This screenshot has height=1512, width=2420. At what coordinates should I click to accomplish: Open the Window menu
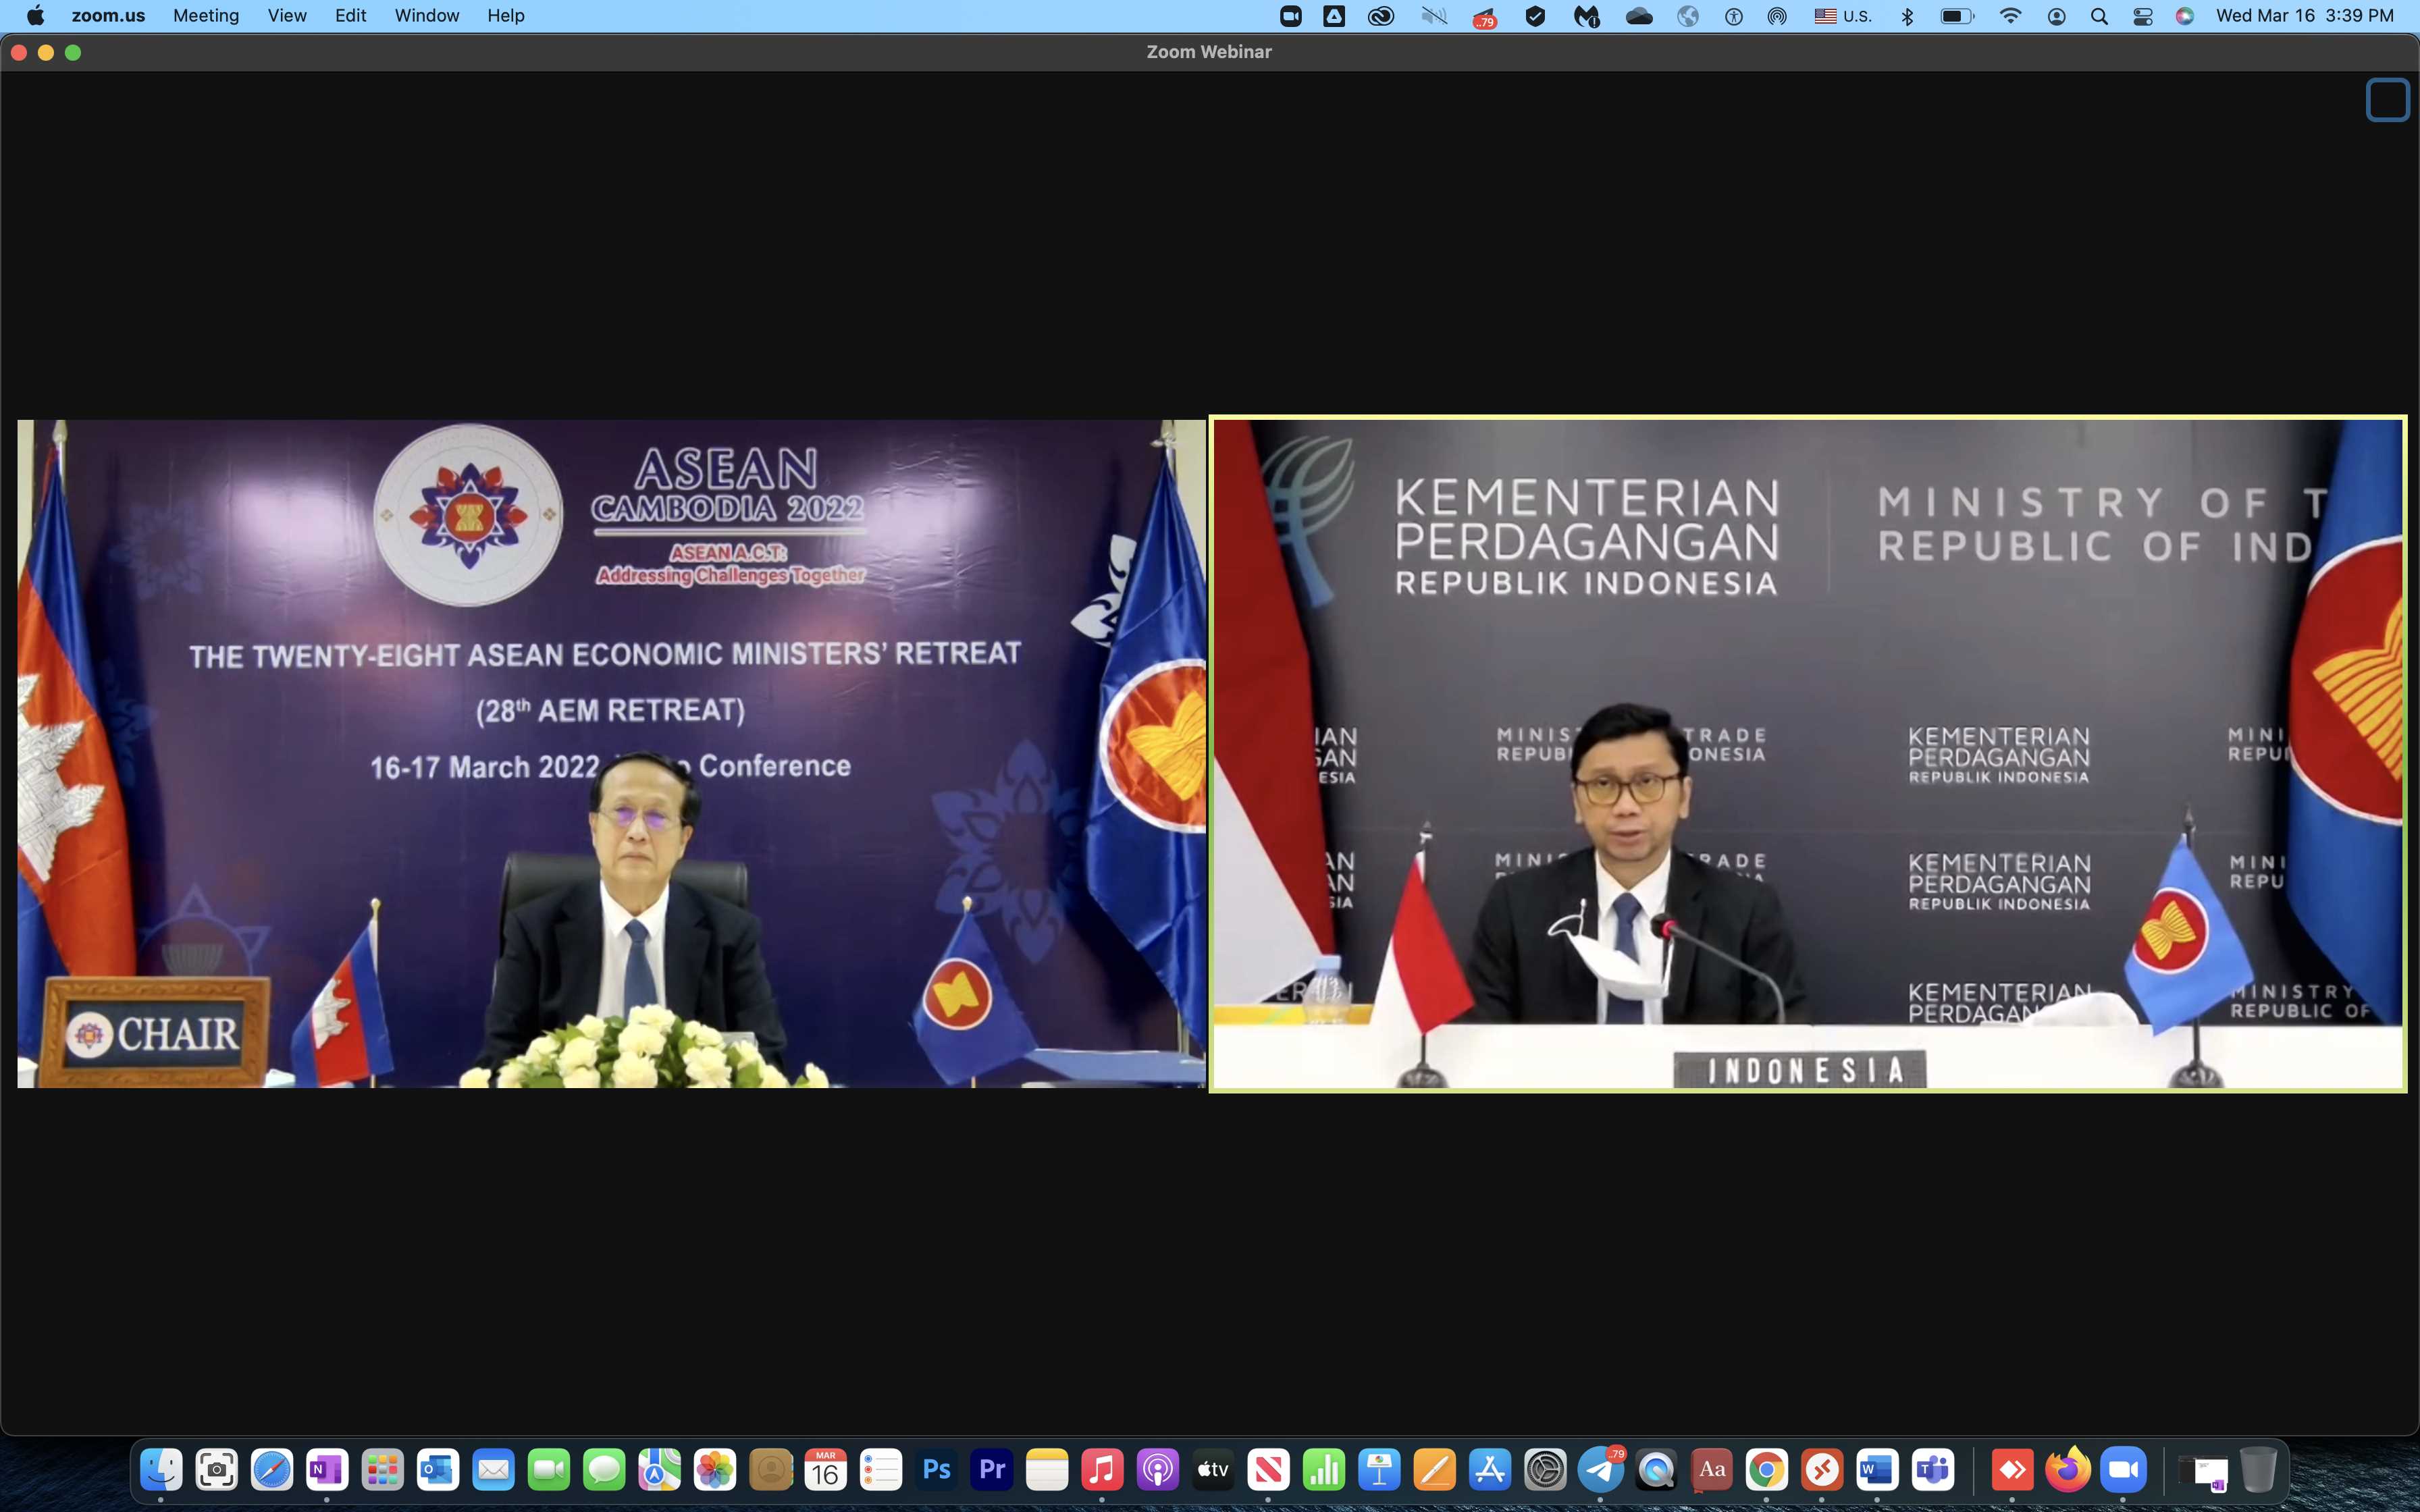(427, 16)
